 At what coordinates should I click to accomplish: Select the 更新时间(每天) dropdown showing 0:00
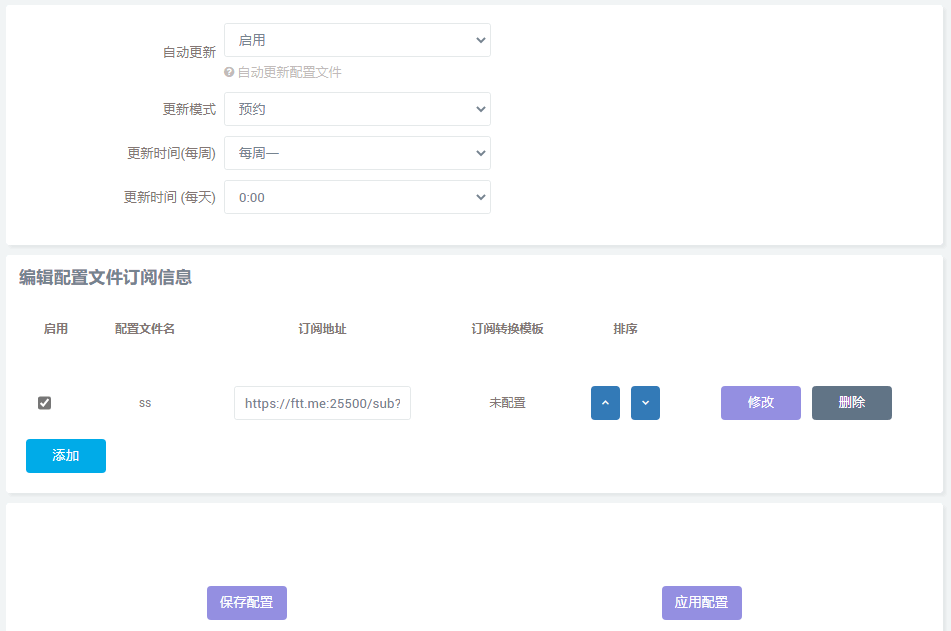click(357, 197)
